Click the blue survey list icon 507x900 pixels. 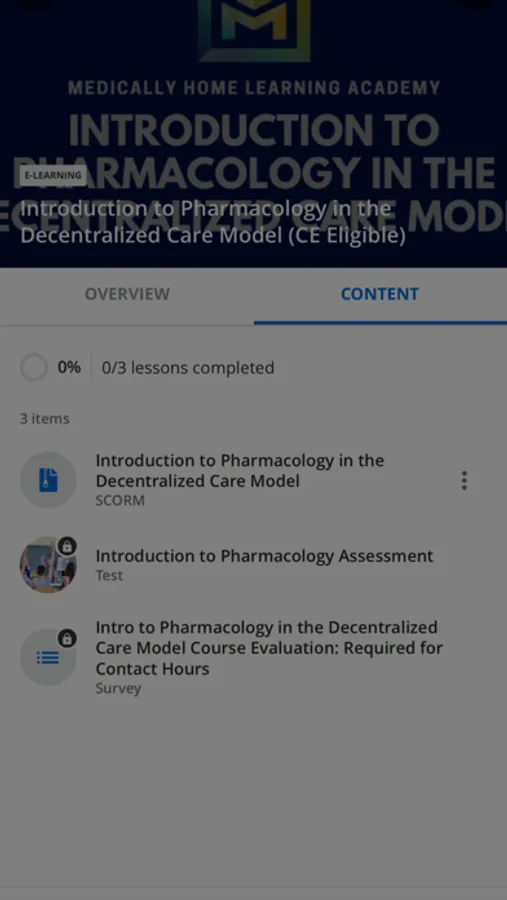coord(48,657)
